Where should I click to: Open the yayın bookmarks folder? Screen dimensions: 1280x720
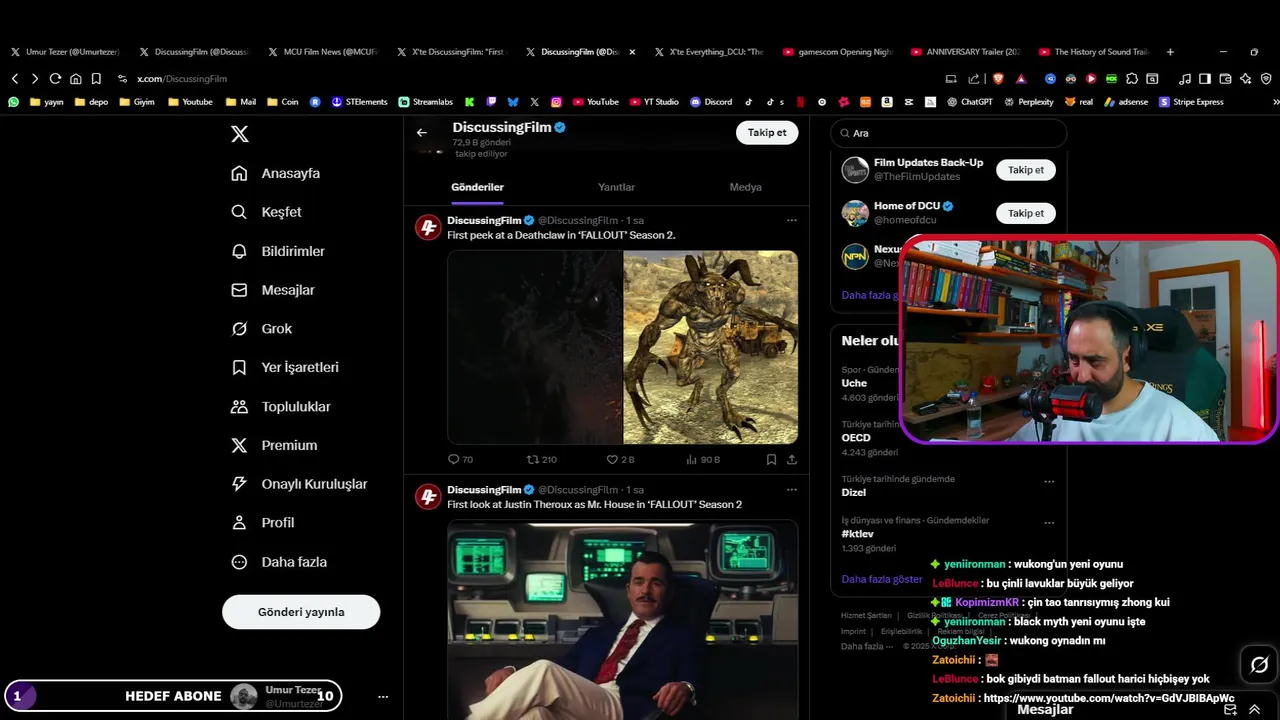tap(47, 102)
